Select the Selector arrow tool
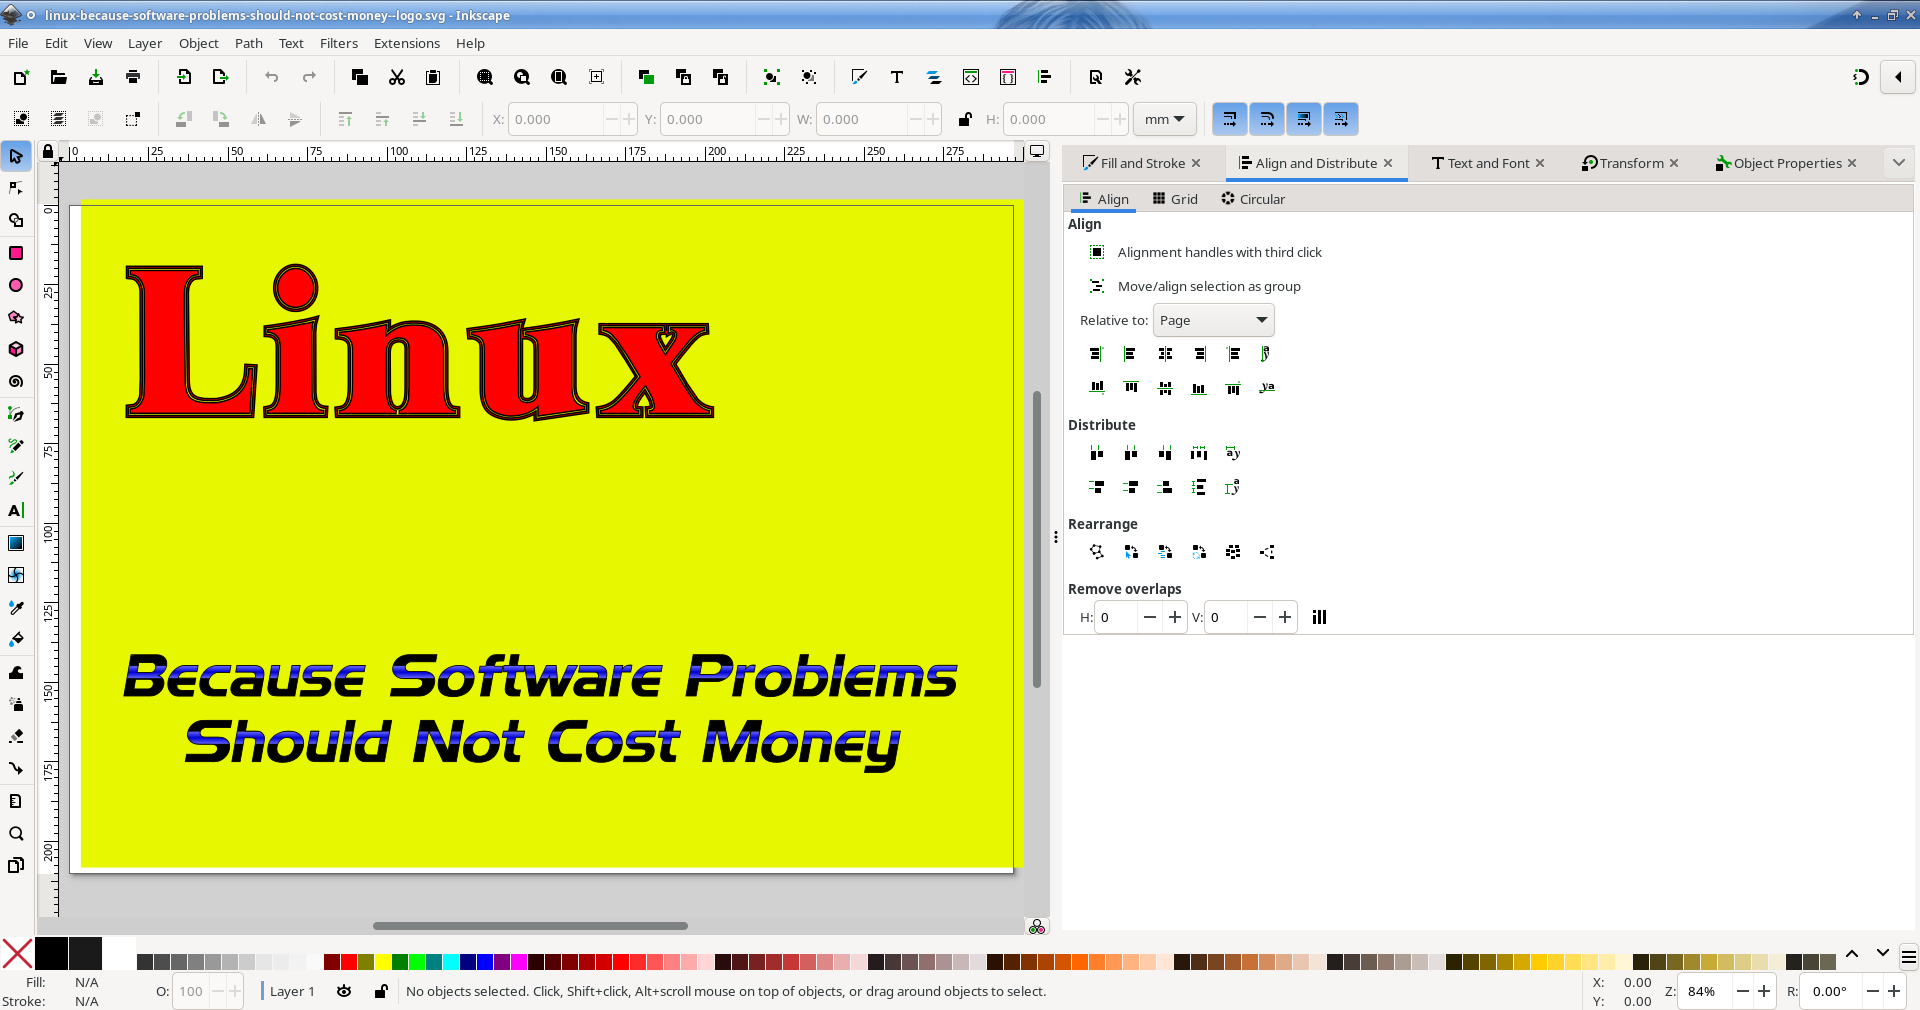This screenshot has width=1920, height=1010. pyautogui.click(x=16, y=156)
